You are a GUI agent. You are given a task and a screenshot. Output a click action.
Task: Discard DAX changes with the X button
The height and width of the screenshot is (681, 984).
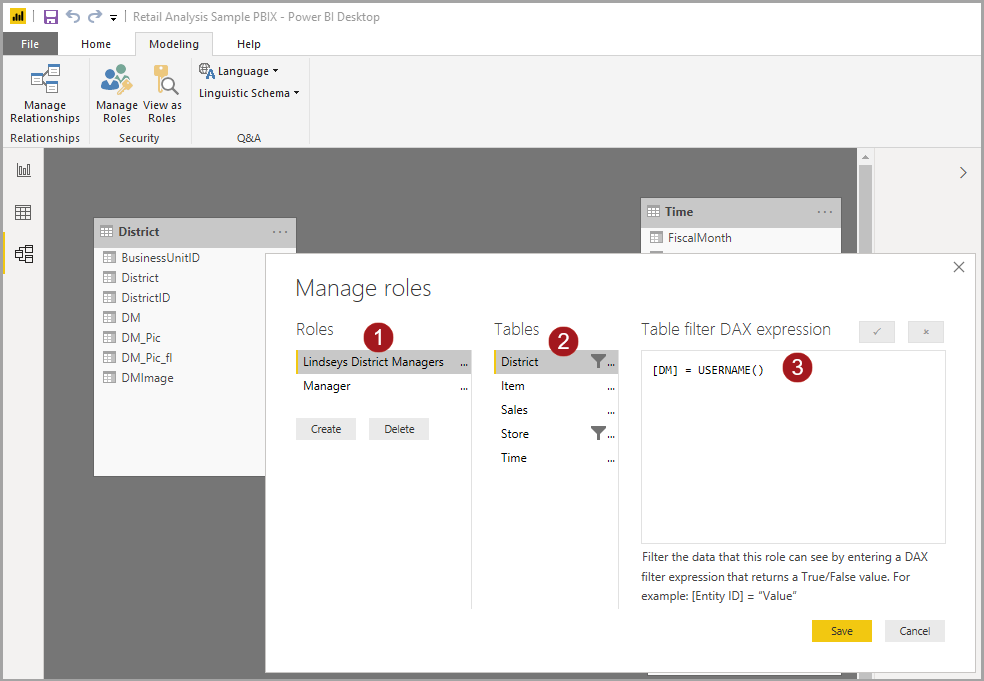926,332
